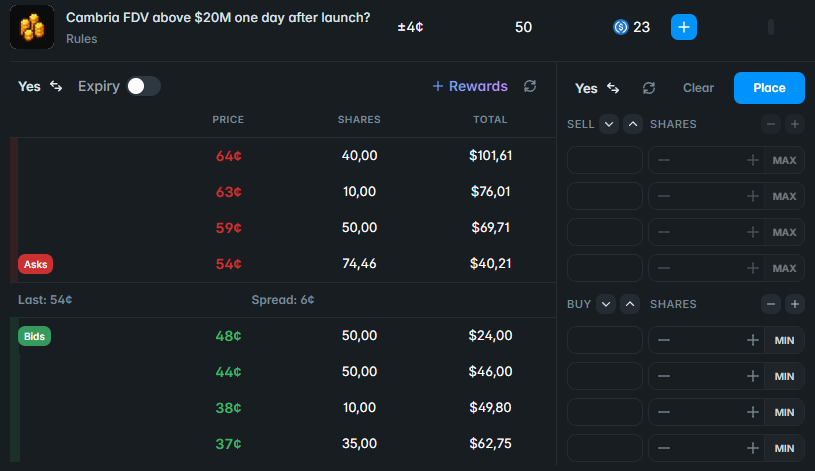The image size is (815, 471).
Task: Click the blue plus button beside 23
Action: tap(683, 27)
